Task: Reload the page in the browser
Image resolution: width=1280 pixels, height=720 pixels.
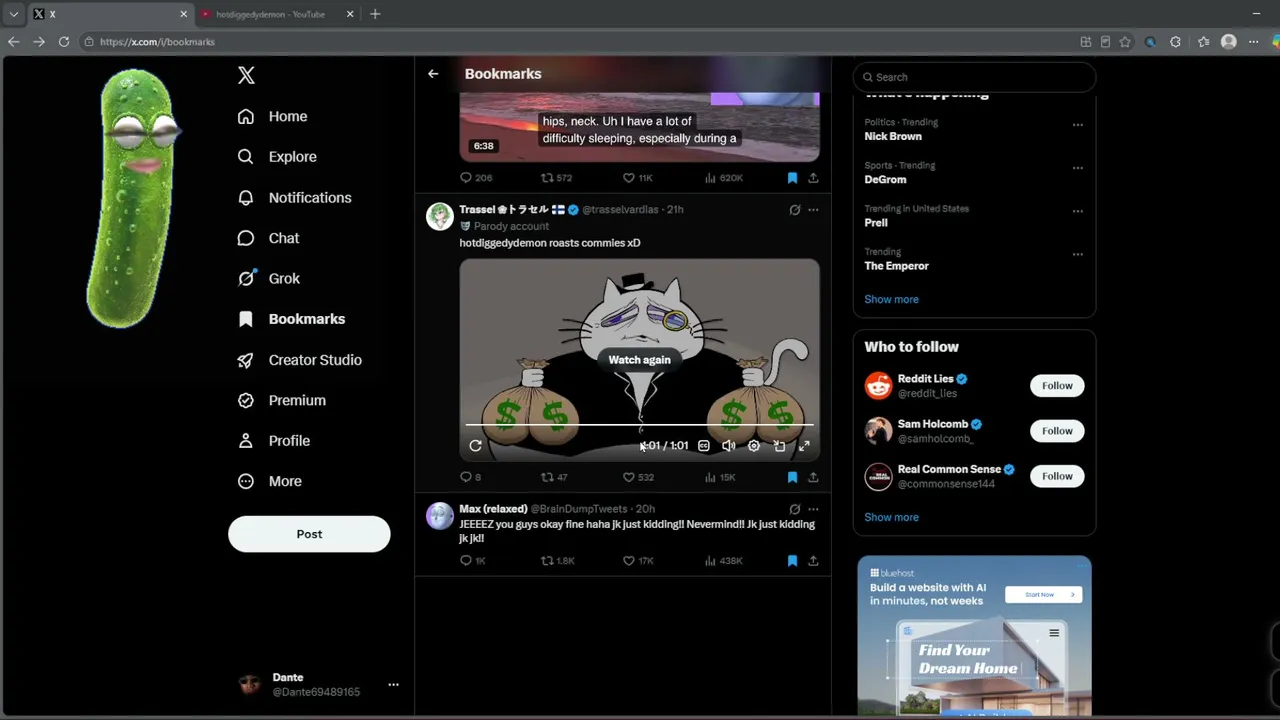Action: (x=64, y=42)
